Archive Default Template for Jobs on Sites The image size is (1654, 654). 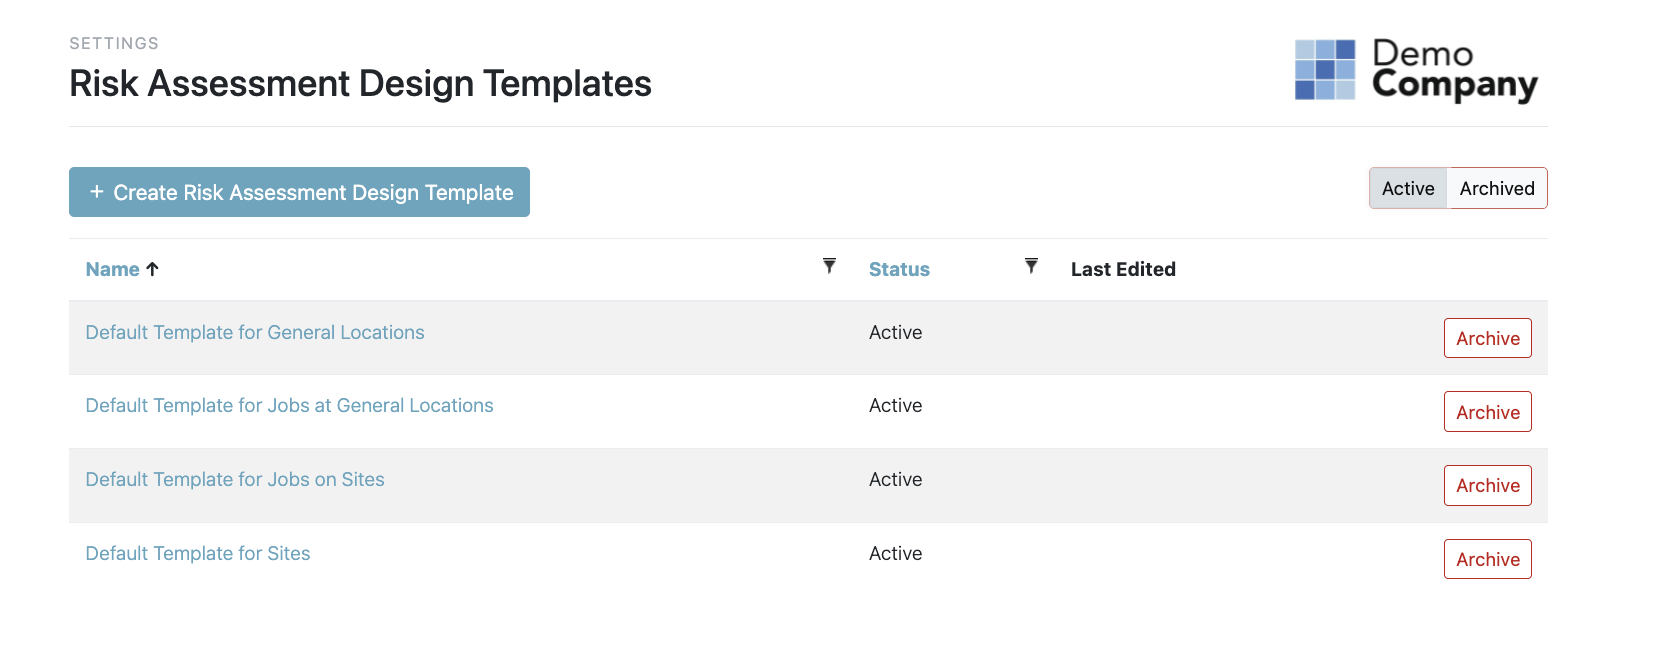coord(1487,485)
